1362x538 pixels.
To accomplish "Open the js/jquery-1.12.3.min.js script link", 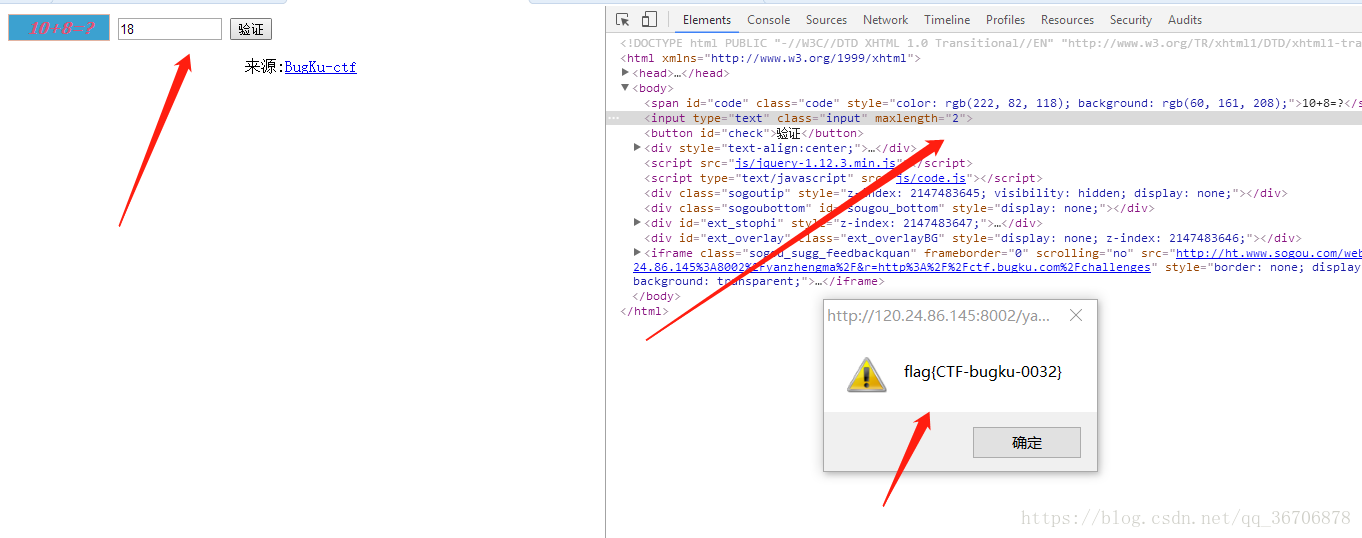I will click(x=817, y=163).
